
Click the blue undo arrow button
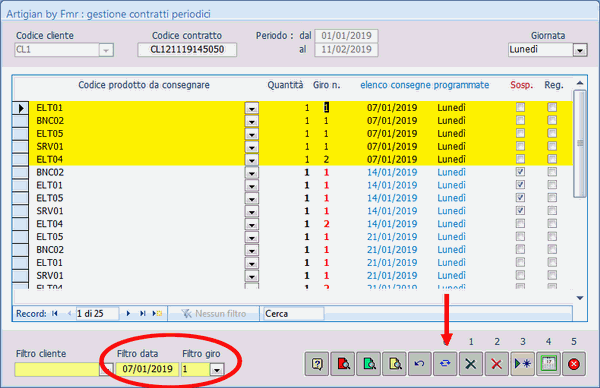tap(420, 364)
